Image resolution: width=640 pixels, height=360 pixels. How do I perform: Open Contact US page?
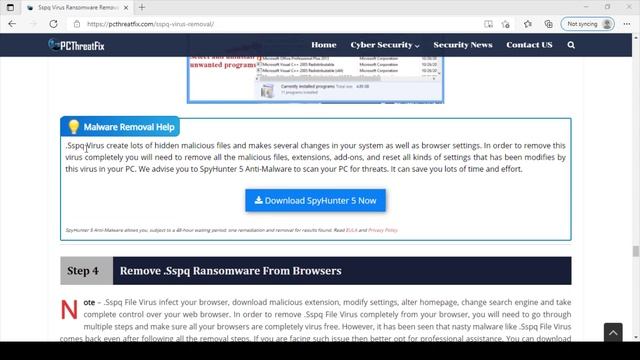529,45
